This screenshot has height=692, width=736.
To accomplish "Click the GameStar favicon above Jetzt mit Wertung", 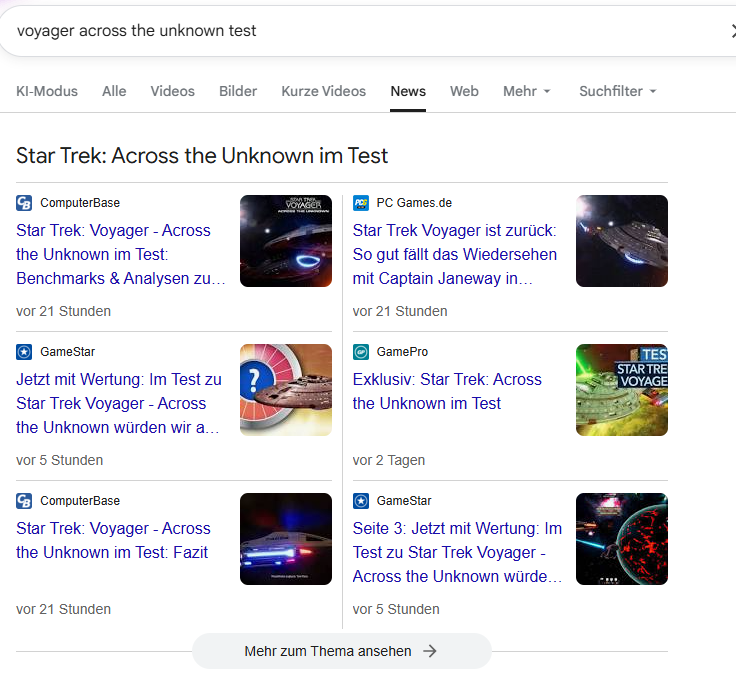I will point(24,352).
